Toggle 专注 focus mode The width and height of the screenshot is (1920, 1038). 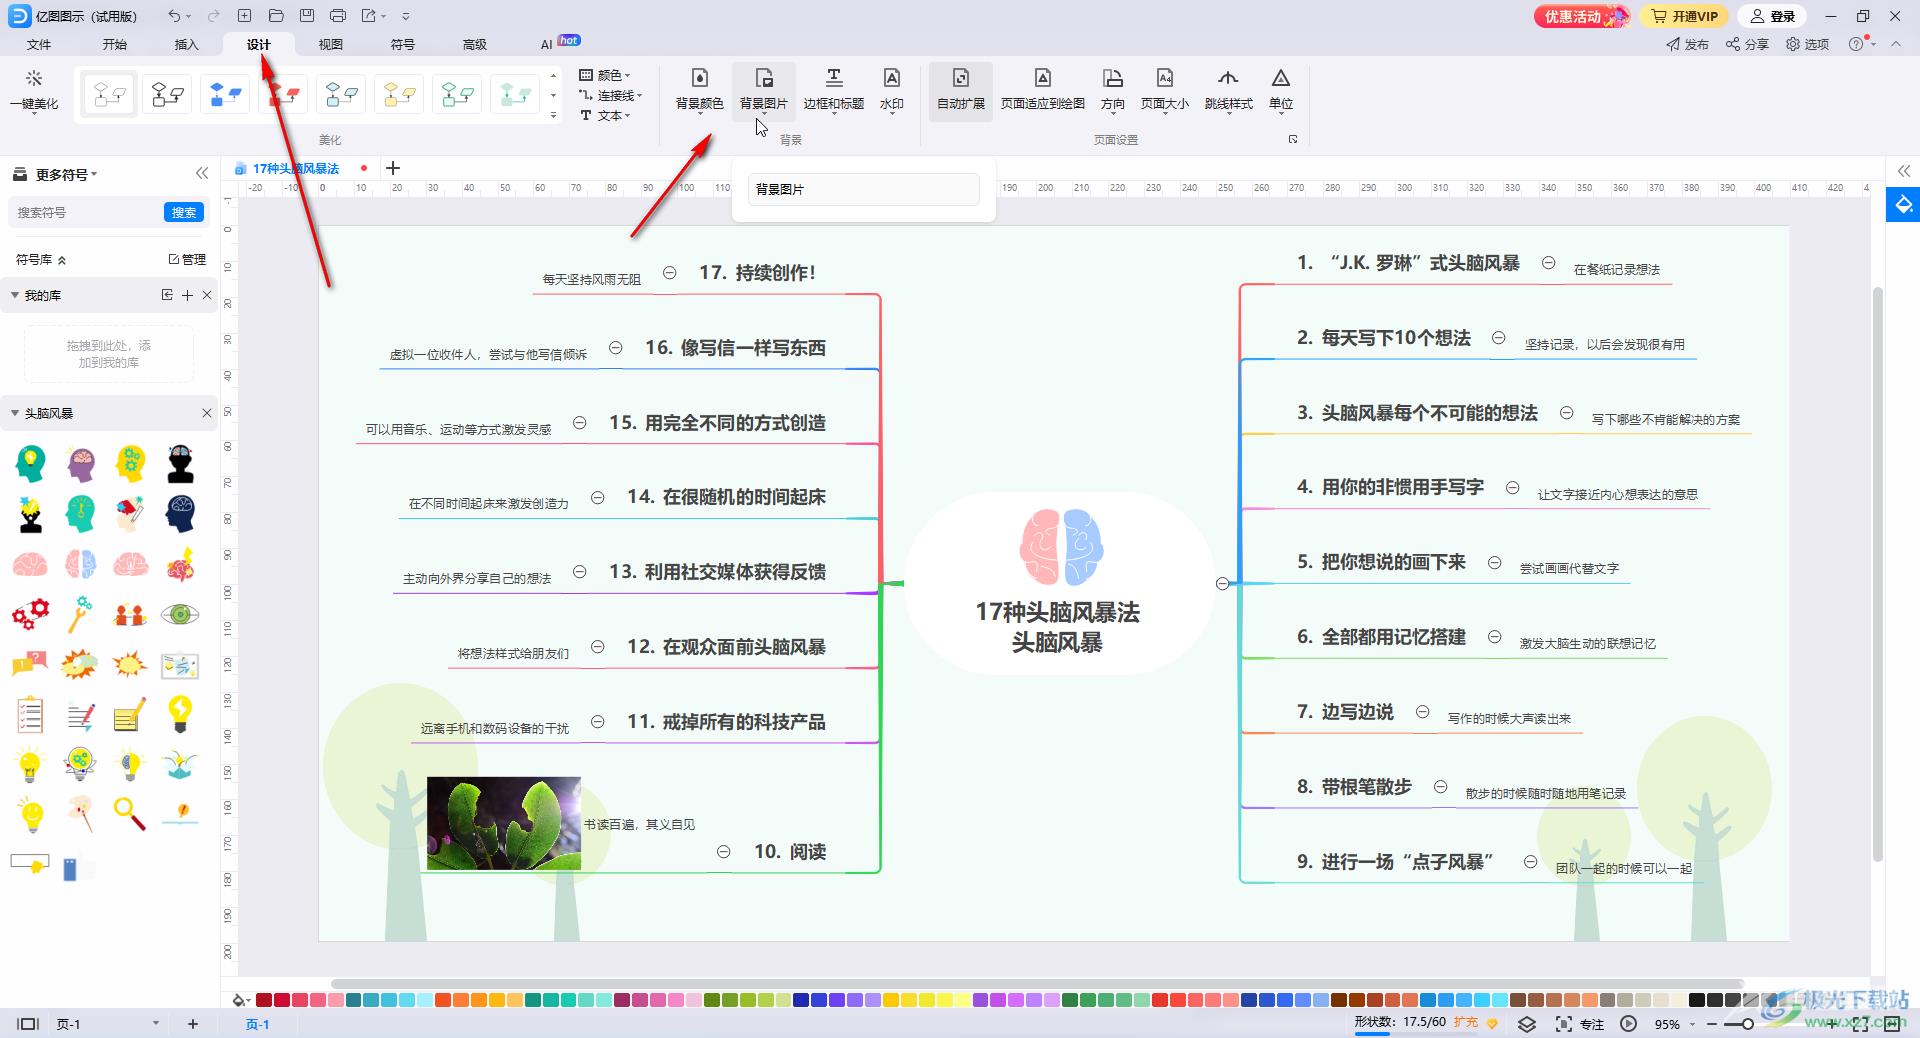point(1580,1024)
